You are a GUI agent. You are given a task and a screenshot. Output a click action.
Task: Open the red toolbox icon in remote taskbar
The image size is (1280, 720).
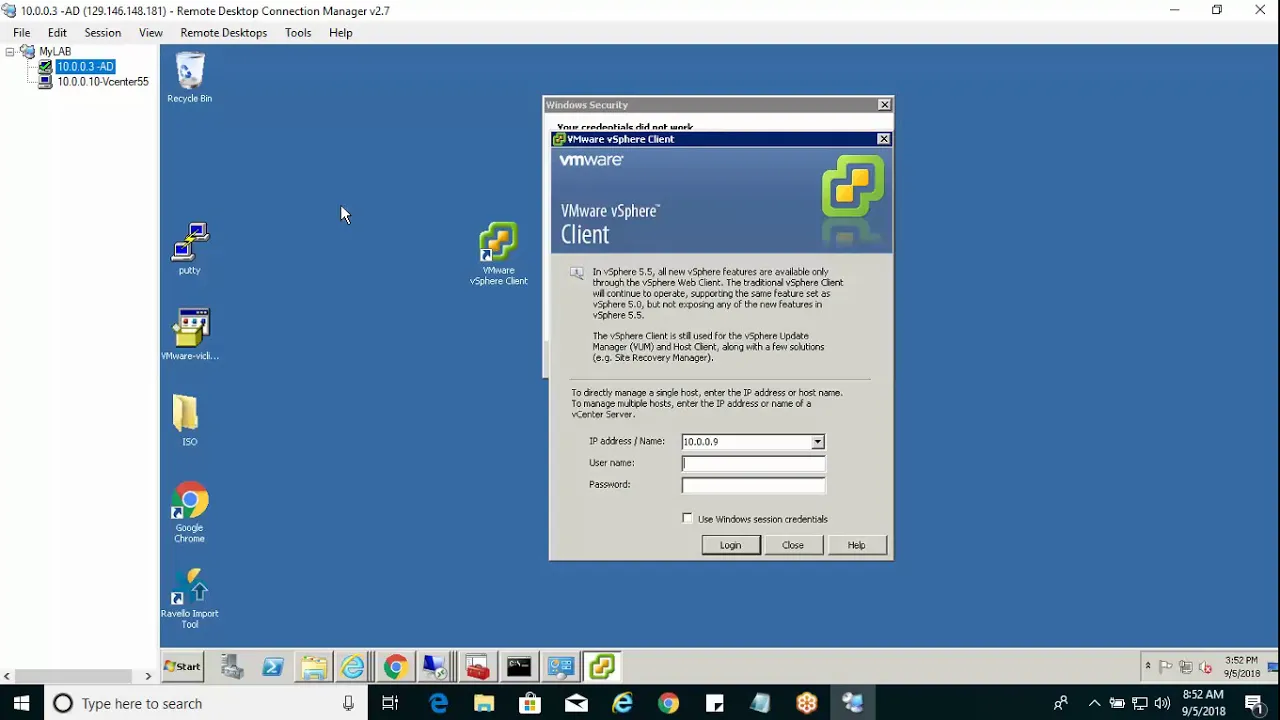point(477,667)
